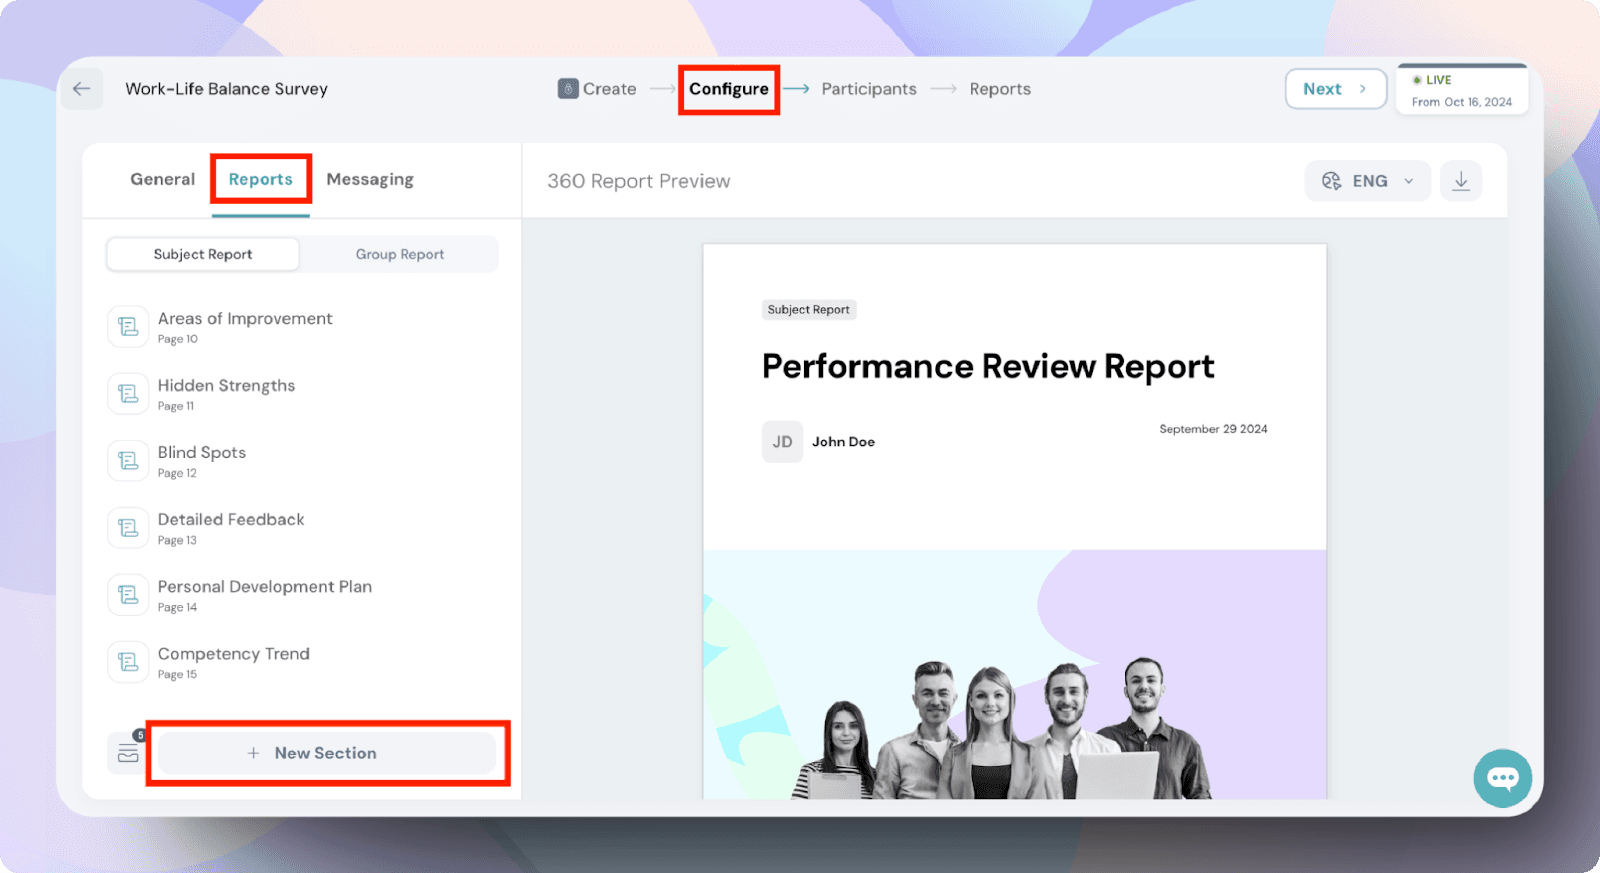
Task: Click the Blind Spots section icon
Action: click(x=128, y=461)
